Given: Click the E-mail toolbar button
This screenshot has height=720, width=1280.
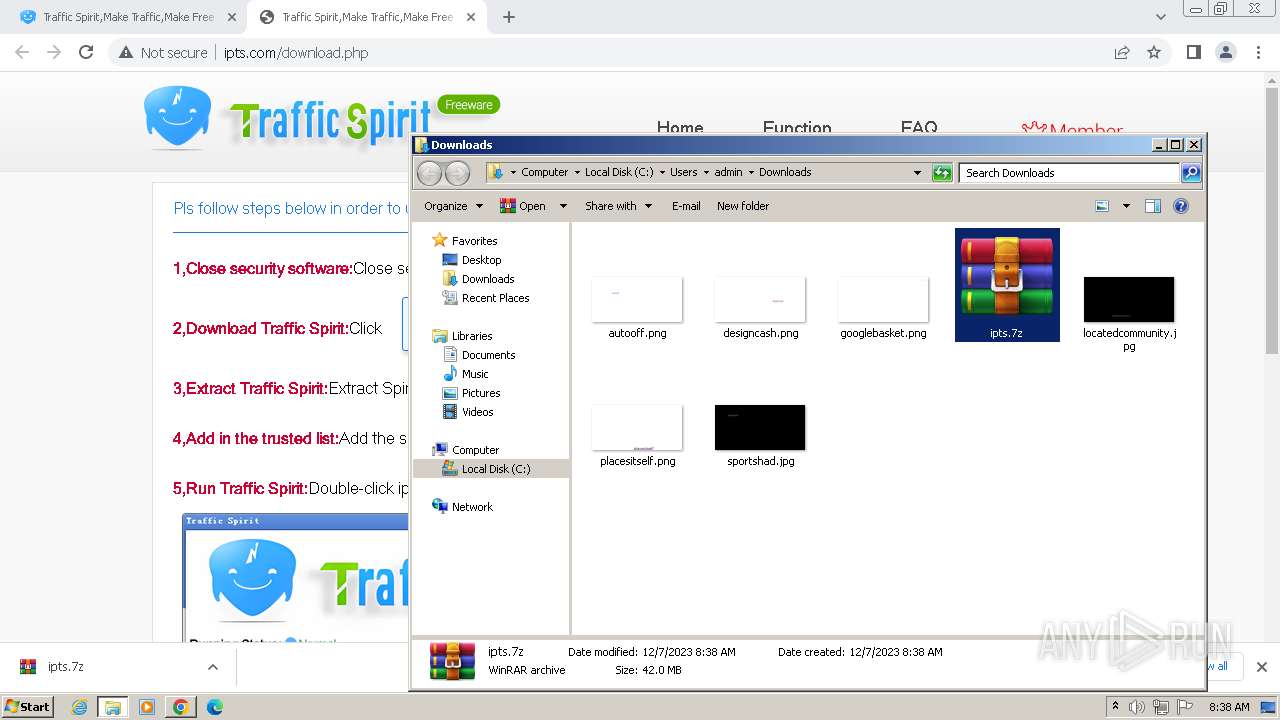Looking at the screenshot, I should click(x=686, y=206).
